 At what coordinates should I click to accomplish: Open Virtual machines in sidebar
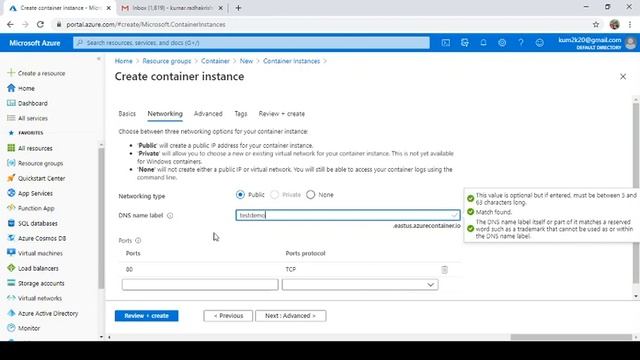(40, 253)
